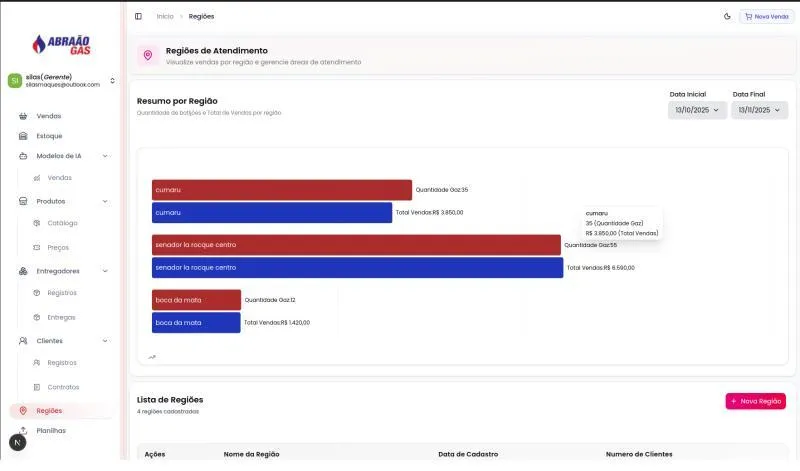The height and width of the screenshot is (471, 800).
Task: Click the Nova Venda cart button
Action: point(766,16)
